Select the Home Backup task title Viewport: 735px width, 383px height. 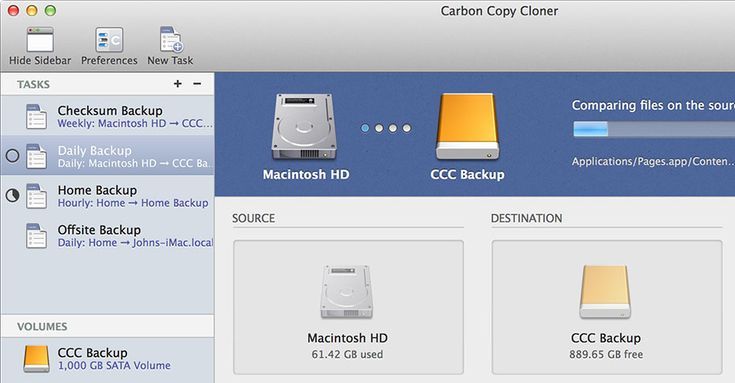coord(98,190)
